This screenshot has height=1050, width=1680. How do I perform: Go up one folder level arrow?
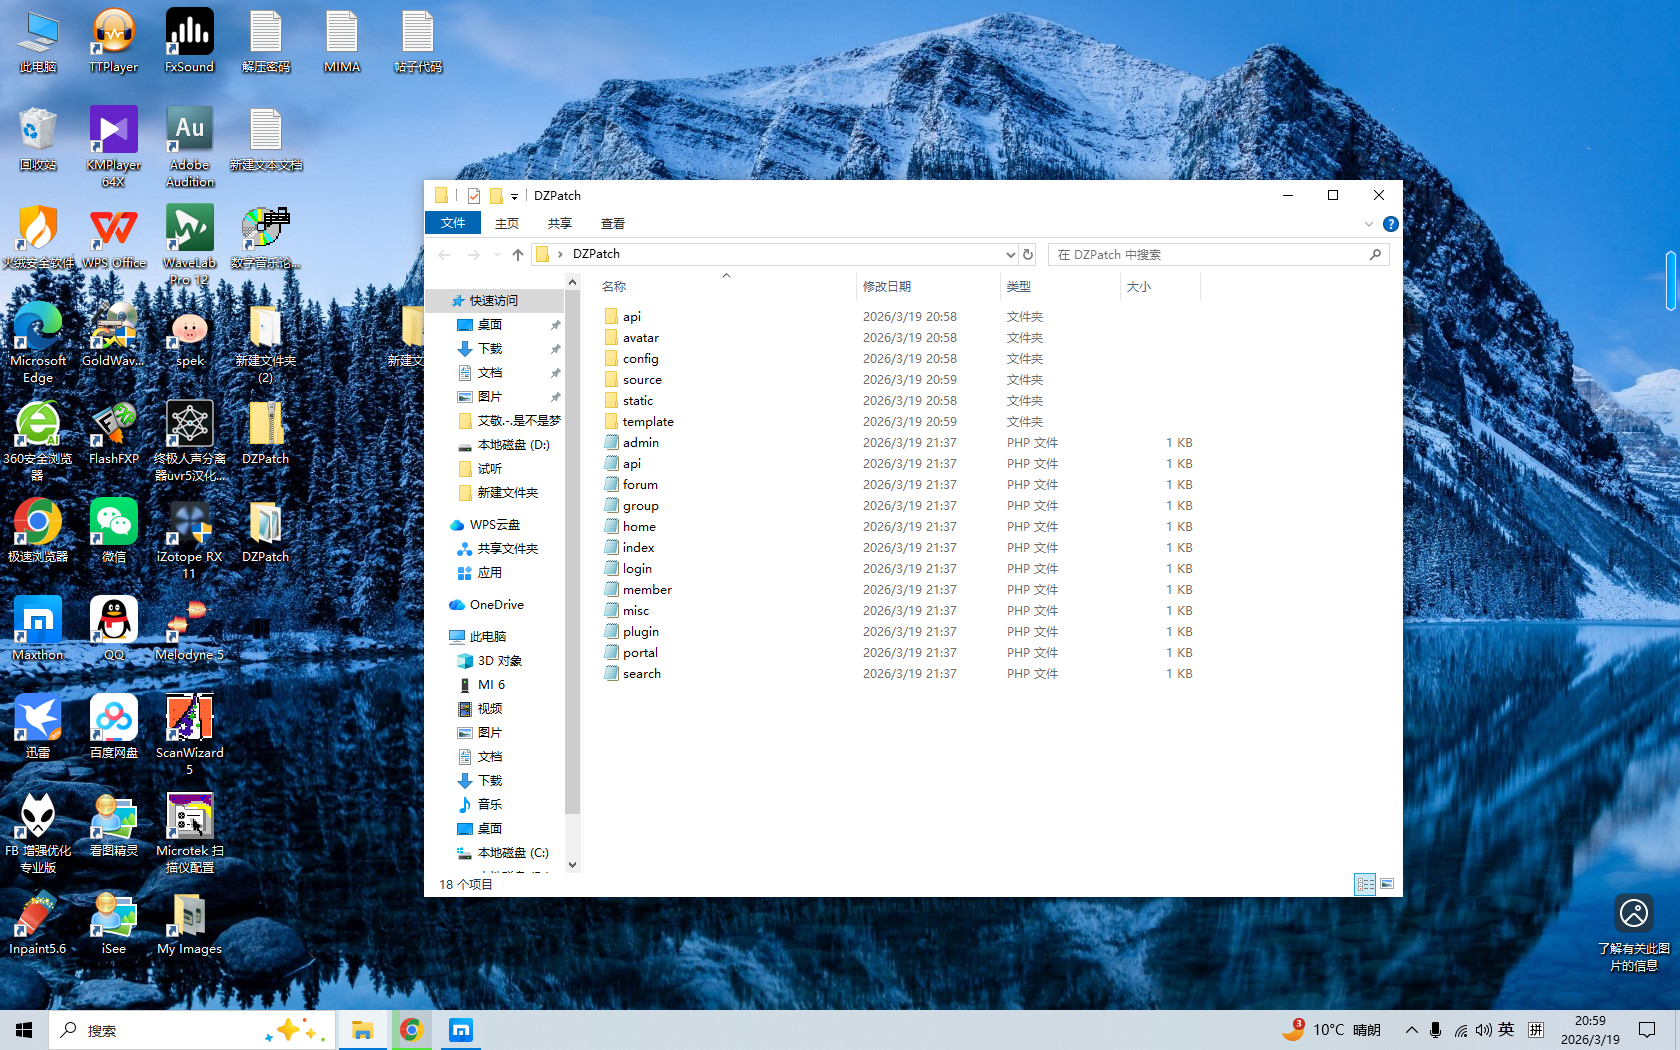coord(518,254)
